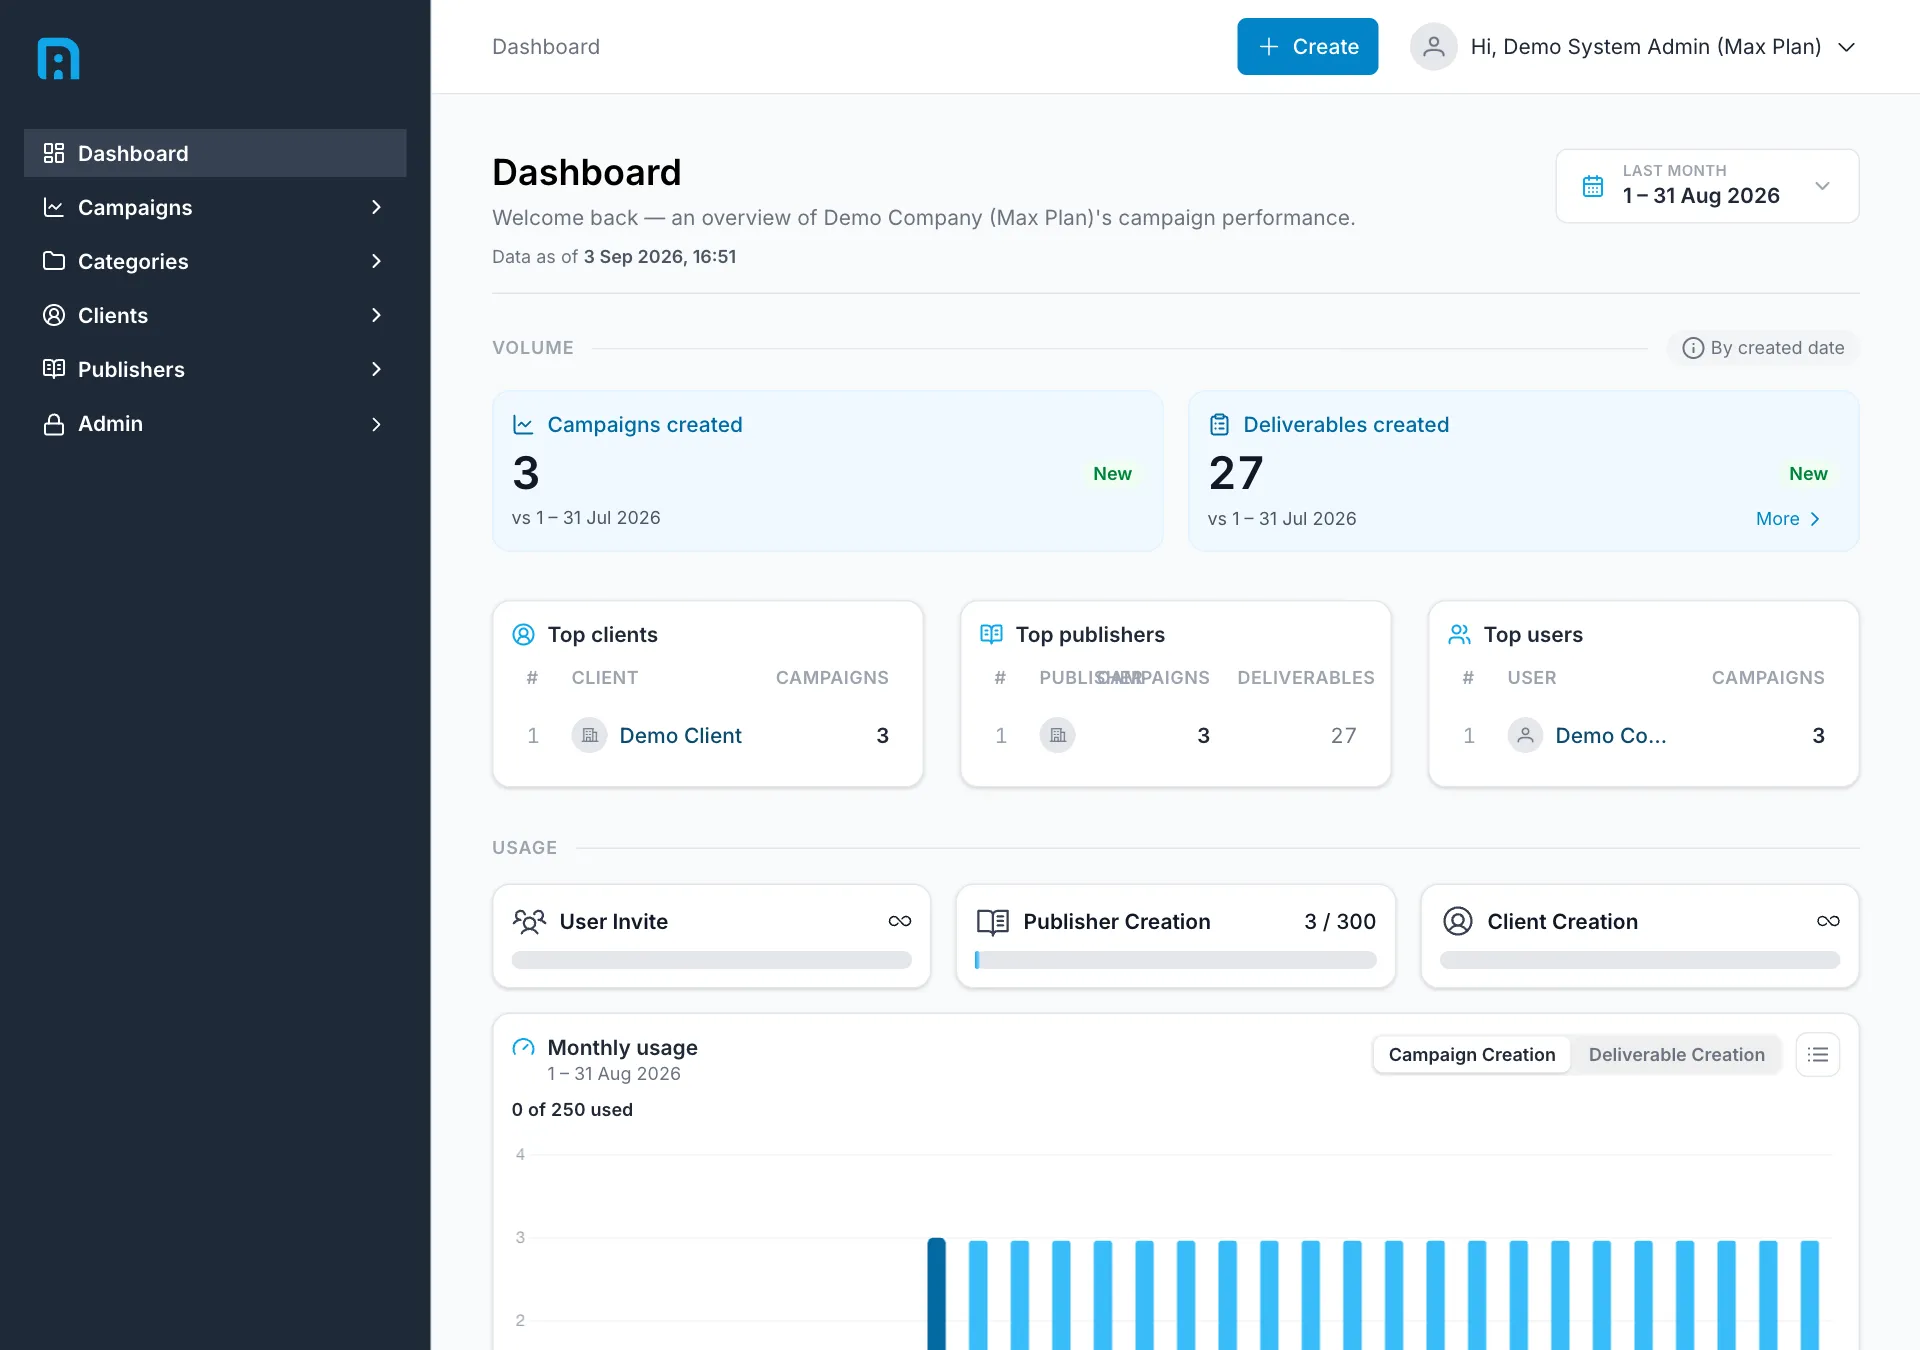Click the DELIVERABLES column header

1306,678
